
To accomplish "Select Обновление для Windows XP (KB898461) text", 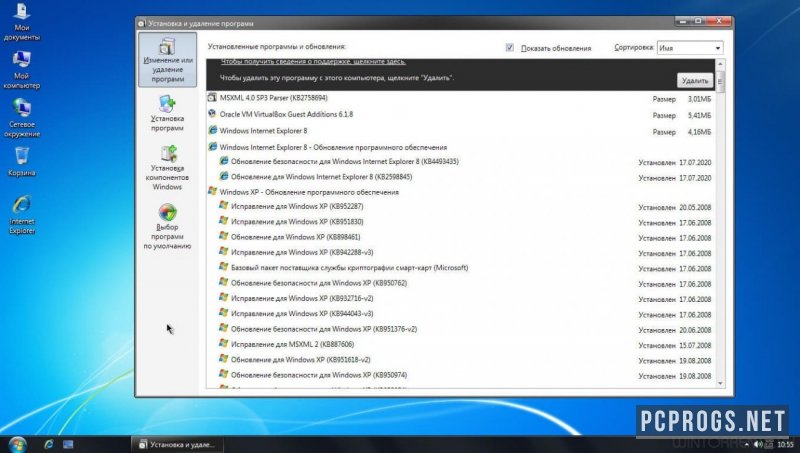I will [x=295, y=237].
